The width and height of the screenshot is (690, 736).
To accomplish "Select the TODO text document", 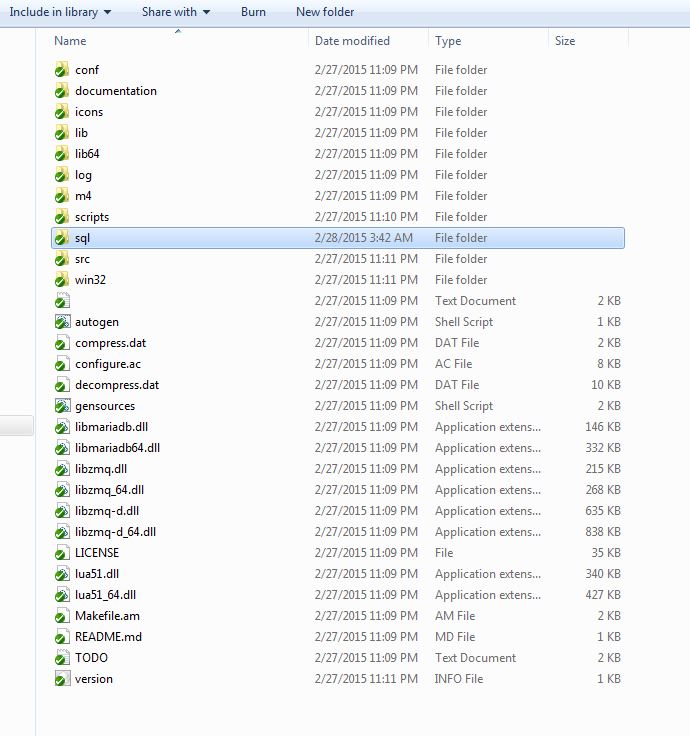I will 91,658.
